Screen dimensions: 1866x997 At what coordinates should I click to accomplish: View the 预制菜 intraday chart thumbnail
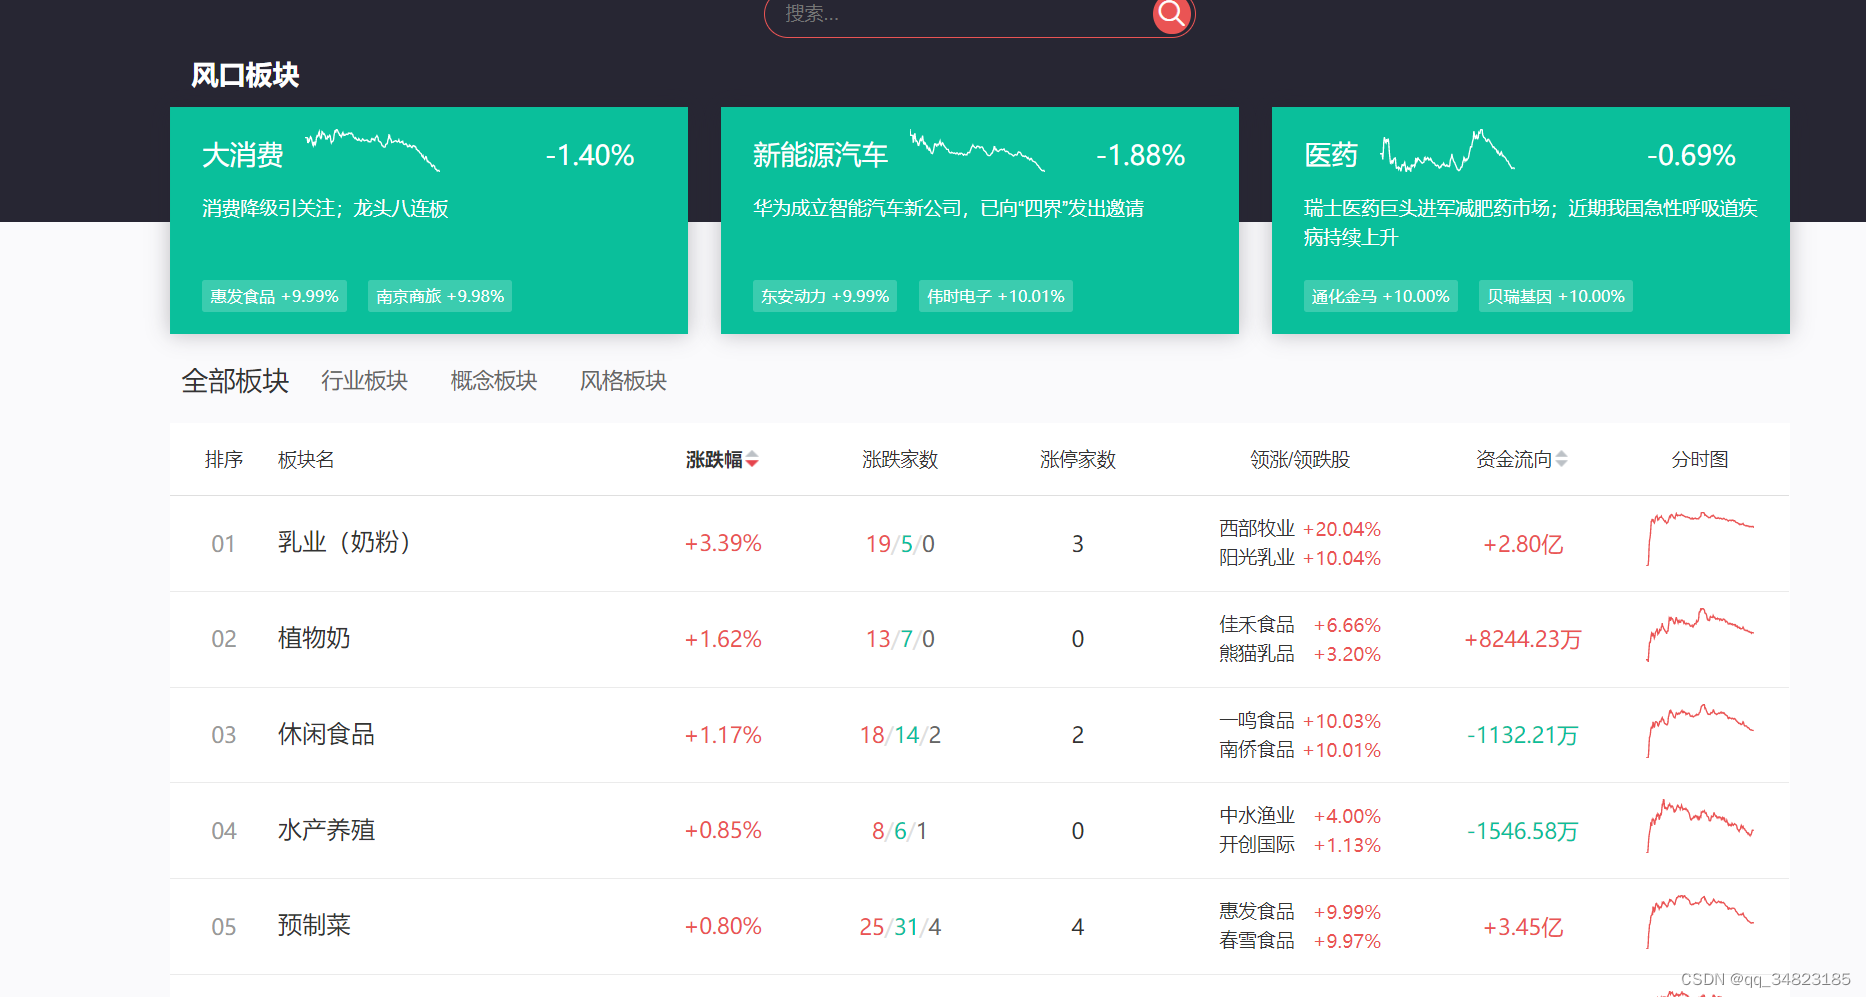tap(1700, 922)
